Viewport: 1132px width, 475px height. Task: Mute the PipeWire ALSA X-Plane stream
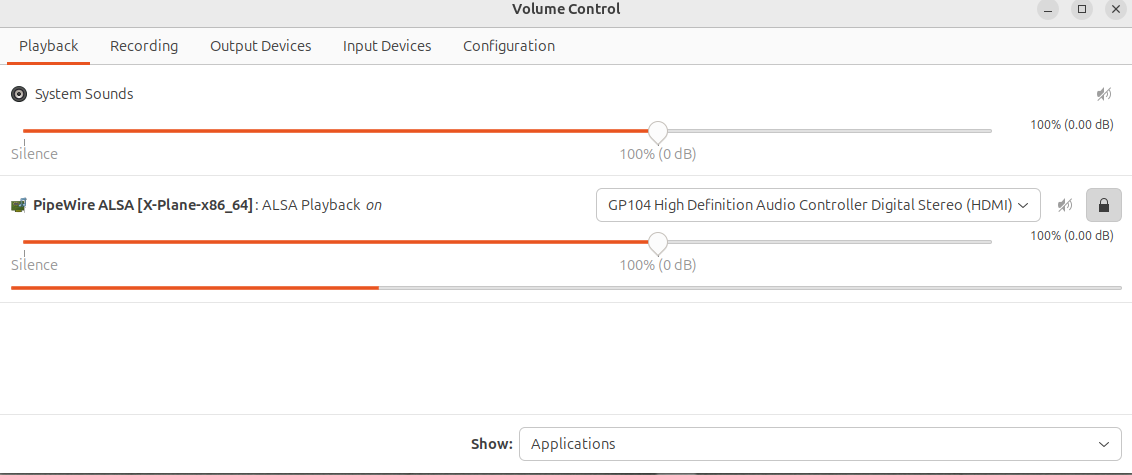(x=1065, y=206)
